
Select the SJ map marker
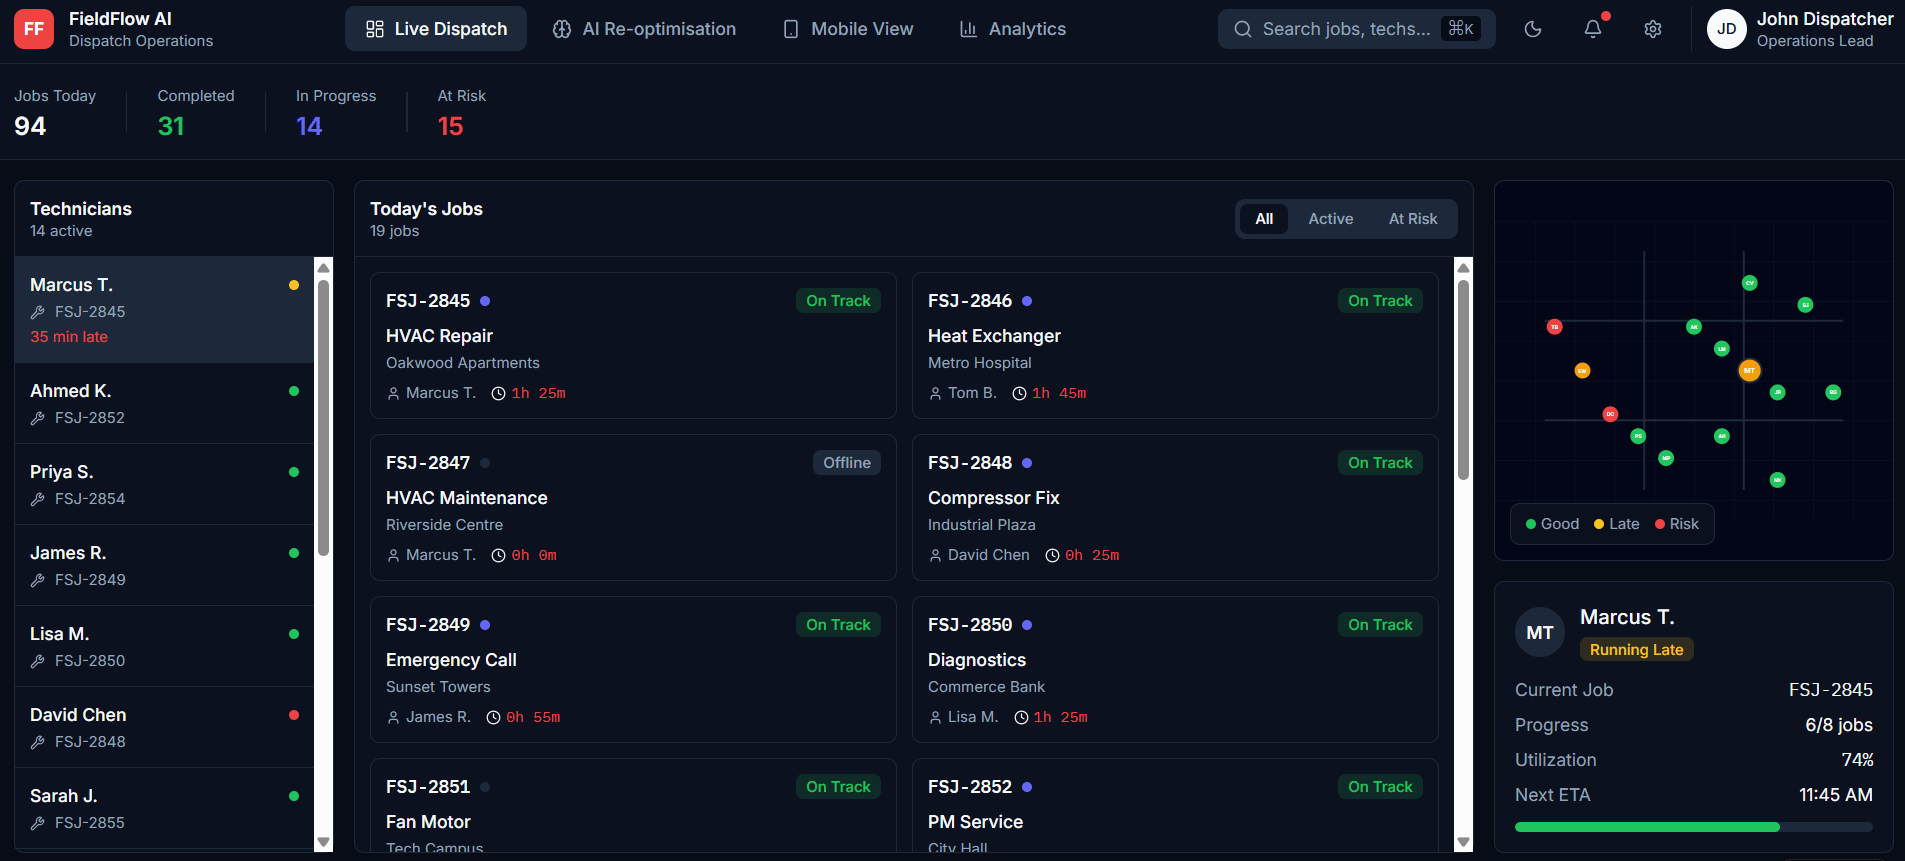[1805, 305]
